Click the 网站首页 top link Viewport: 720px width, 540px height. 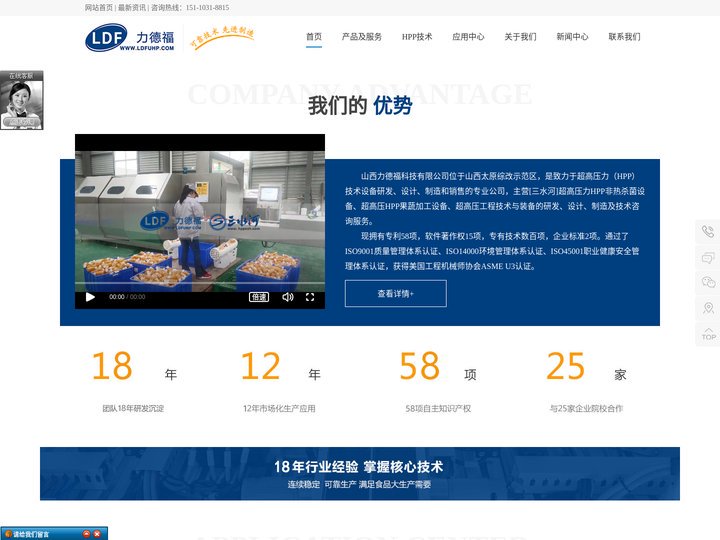[99, 7]
